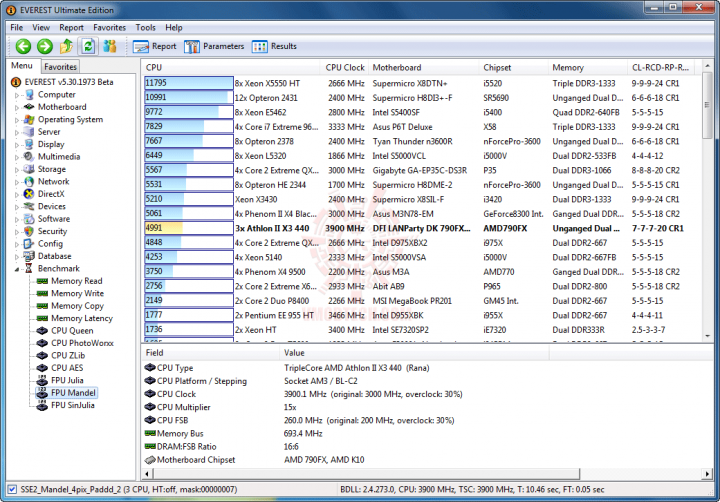The height and width of the screenshot is (502, 720).
Task: Open benchmark Parameters
Action: (x=214, y=46)
